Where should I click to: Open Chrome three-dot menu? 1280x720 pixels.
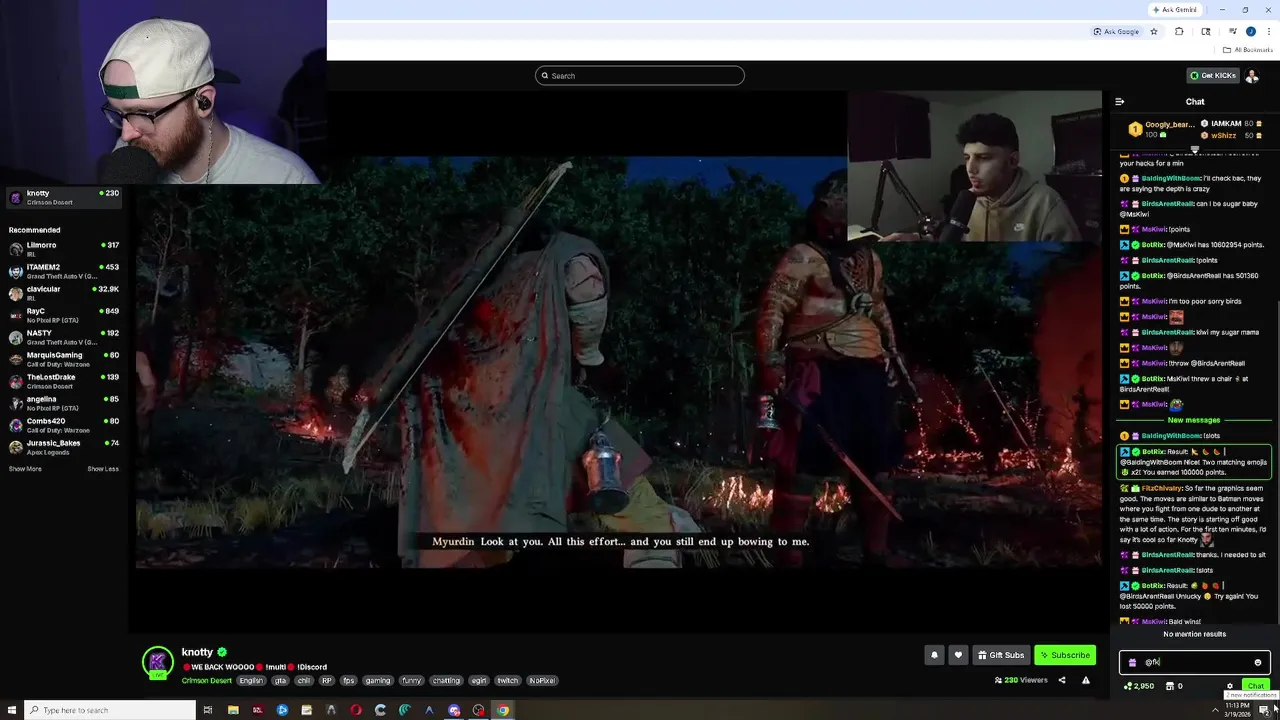coord(1268,32)
